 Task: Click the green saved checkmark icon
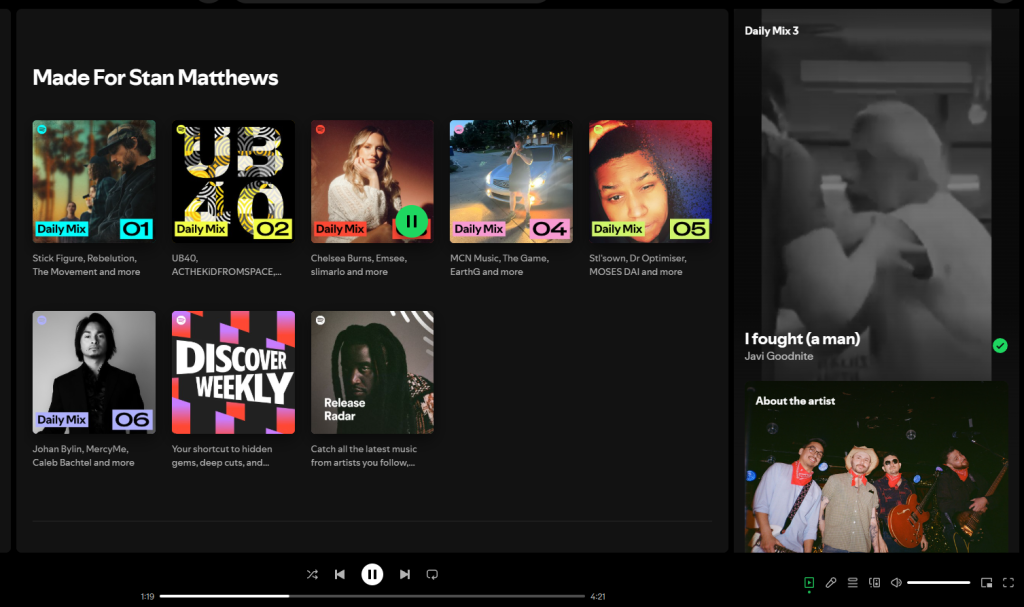pos(1000,346)
